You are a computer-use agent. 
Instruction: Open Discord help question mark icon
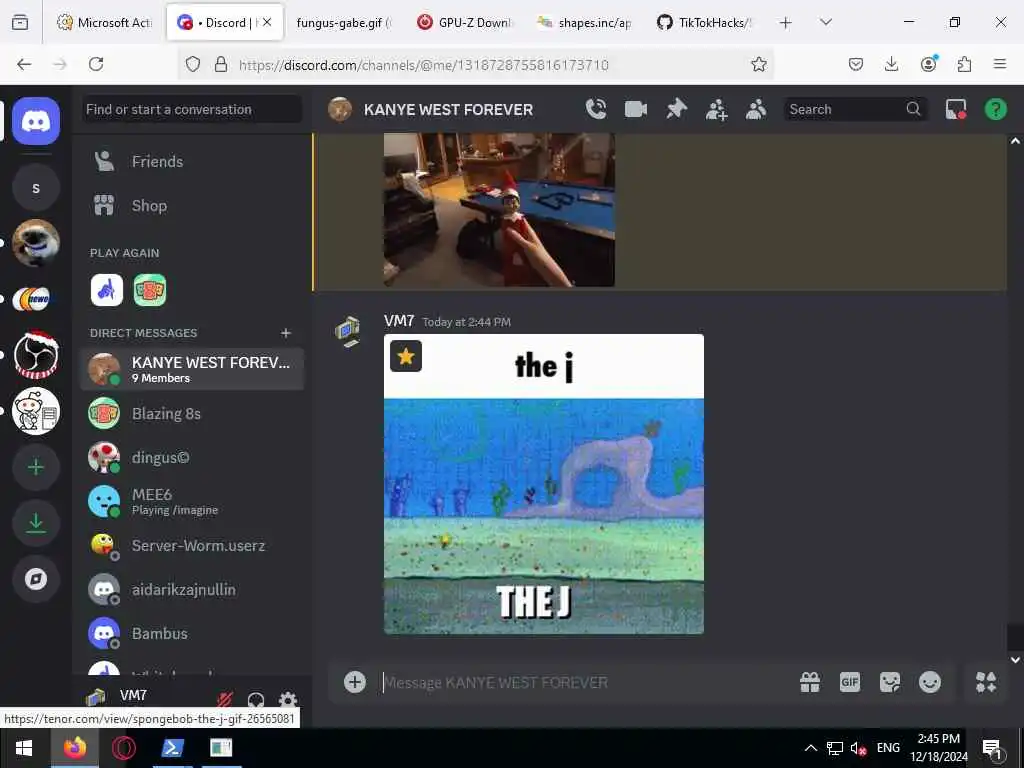pyautogui.click(x=995, y=109)
